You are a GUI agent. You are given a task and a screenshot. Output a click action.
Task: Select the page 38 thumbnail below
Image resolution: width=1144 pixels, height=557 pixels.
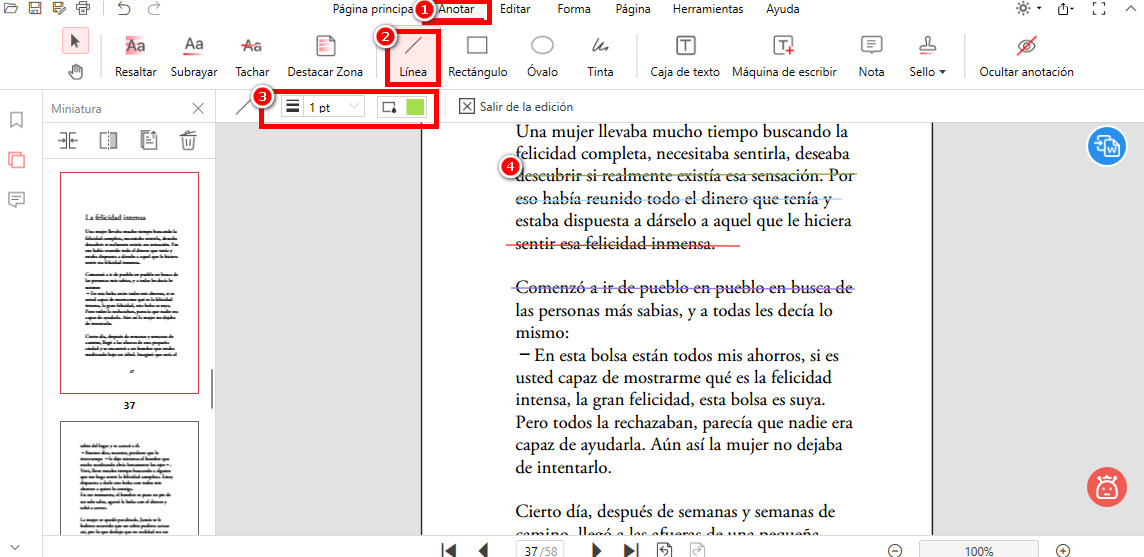pyautogui.click(x=129, y=478)
